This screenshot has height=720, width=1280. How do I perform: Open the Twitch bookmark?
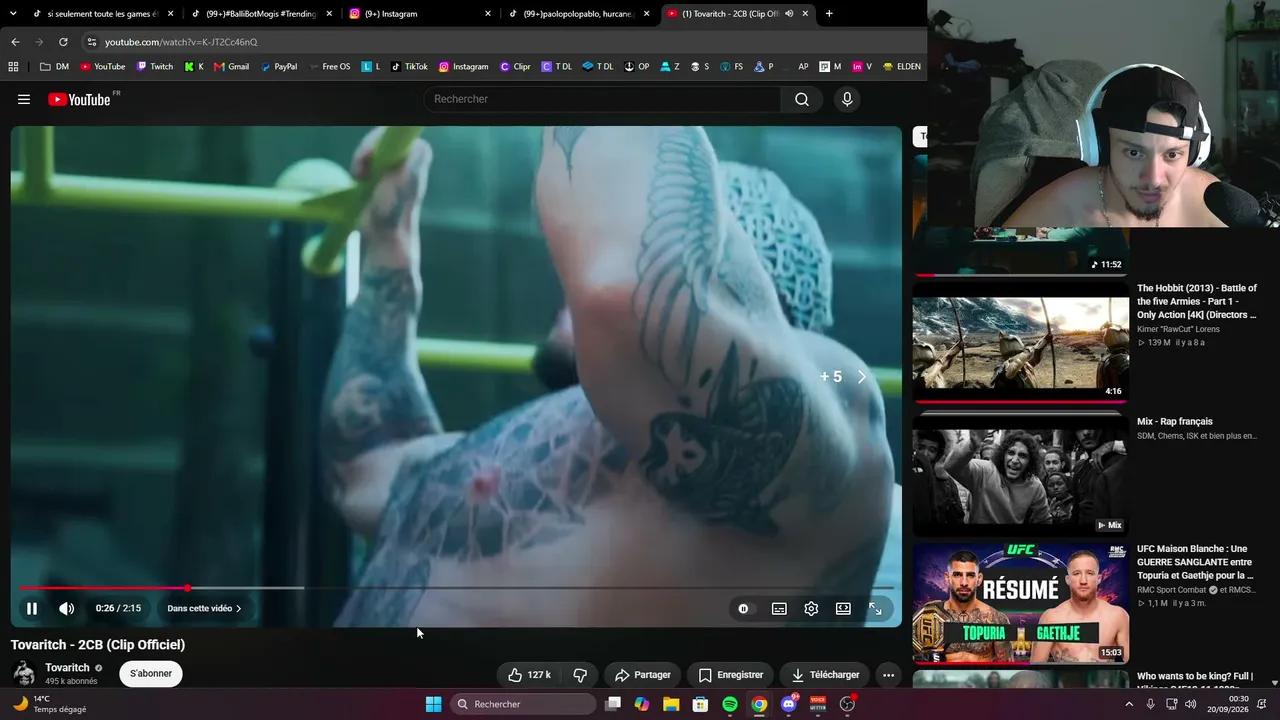coord(154,67)
